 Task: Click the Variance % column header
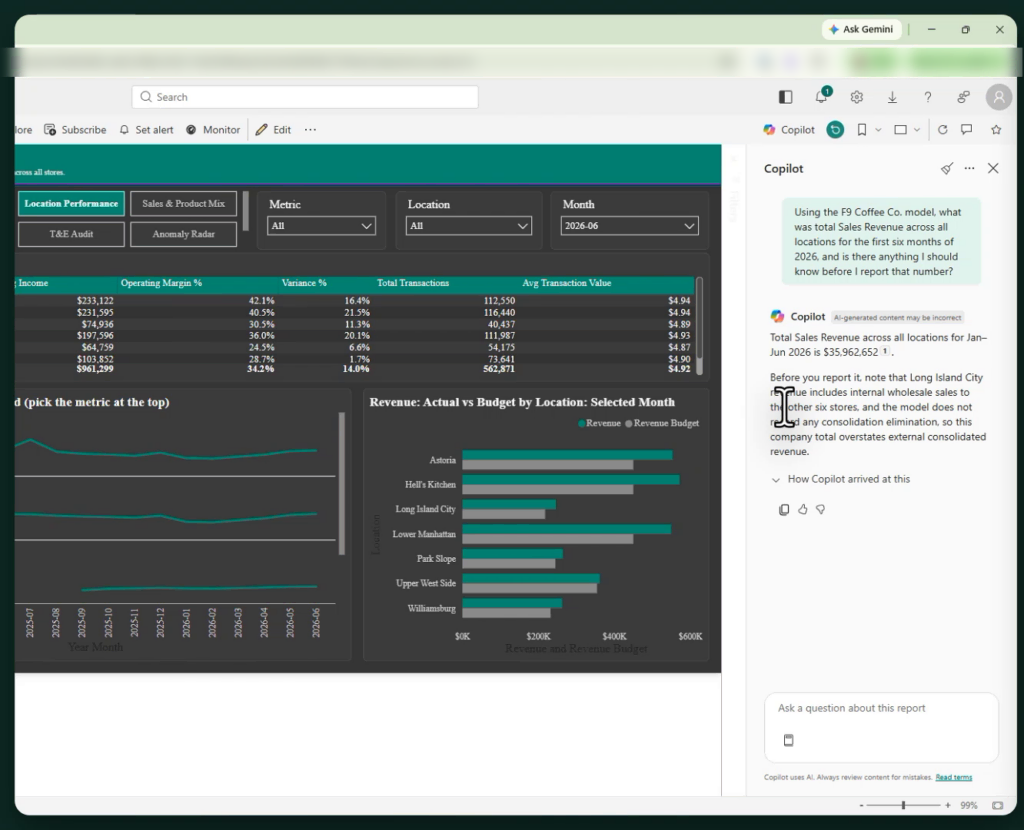point(304,283)
